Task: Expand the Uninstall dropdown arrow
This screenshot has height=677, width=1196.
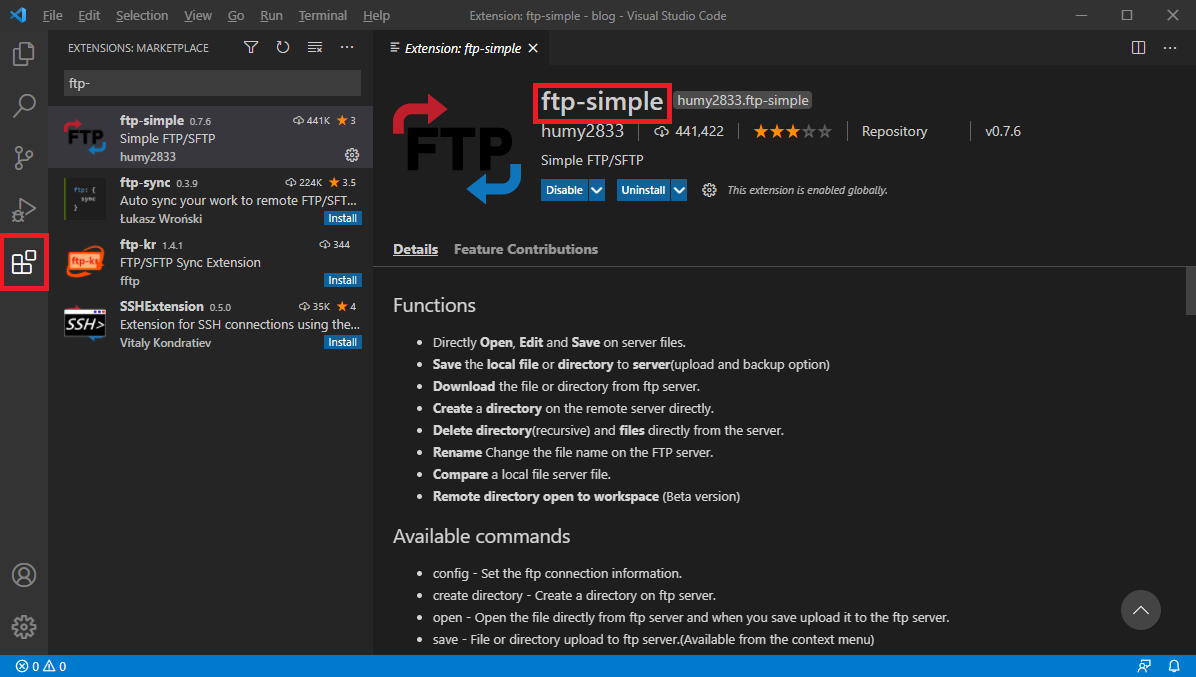Action: pyautogui.click(x=679, y=189)
